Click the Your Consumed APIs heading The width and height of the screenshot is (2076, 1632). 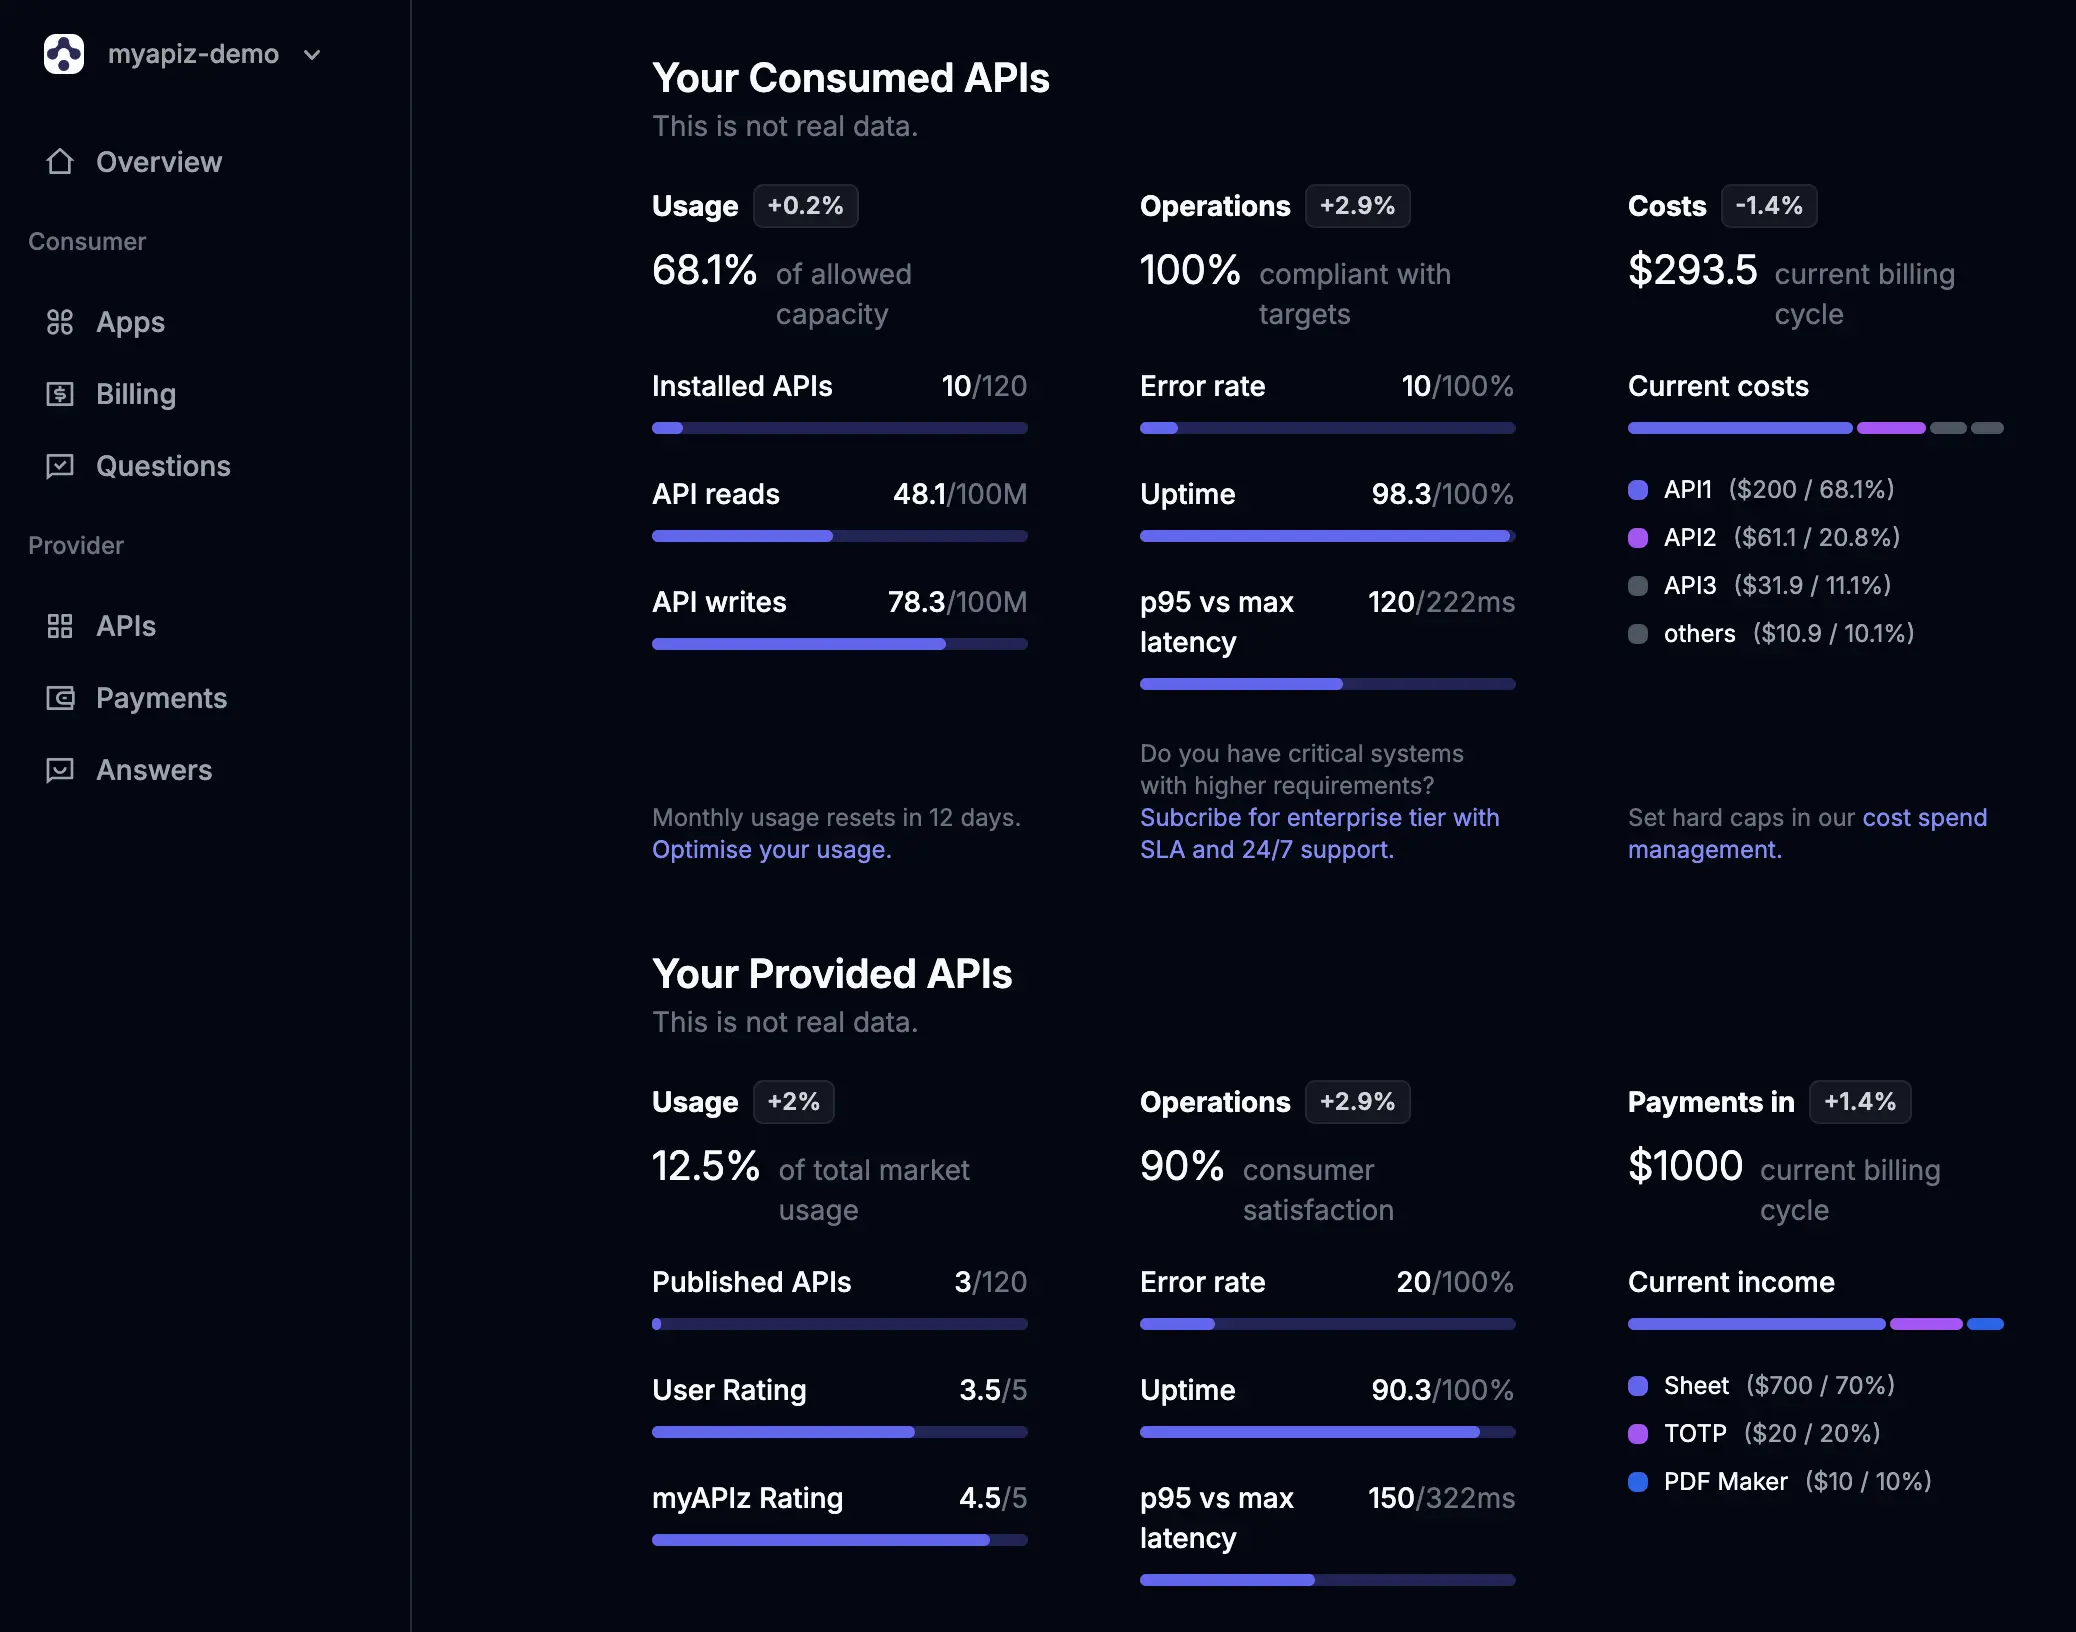pos(851,78)
